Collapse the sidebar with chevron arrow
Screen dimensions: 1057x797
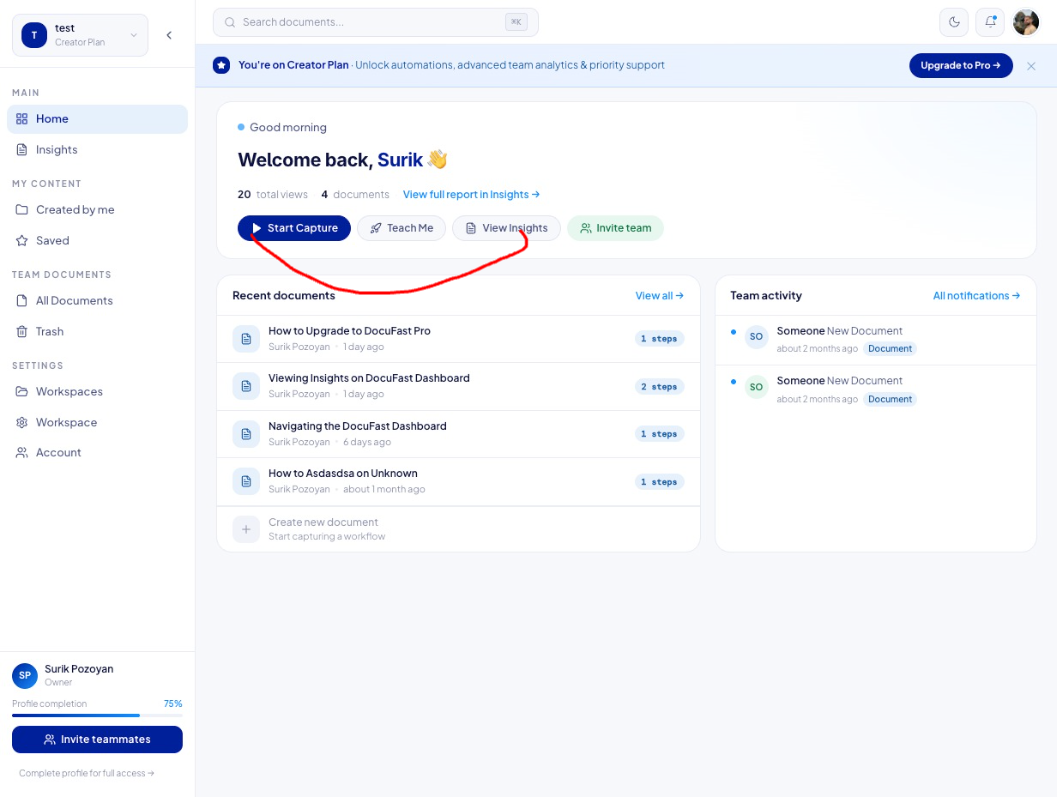(169, 35)
